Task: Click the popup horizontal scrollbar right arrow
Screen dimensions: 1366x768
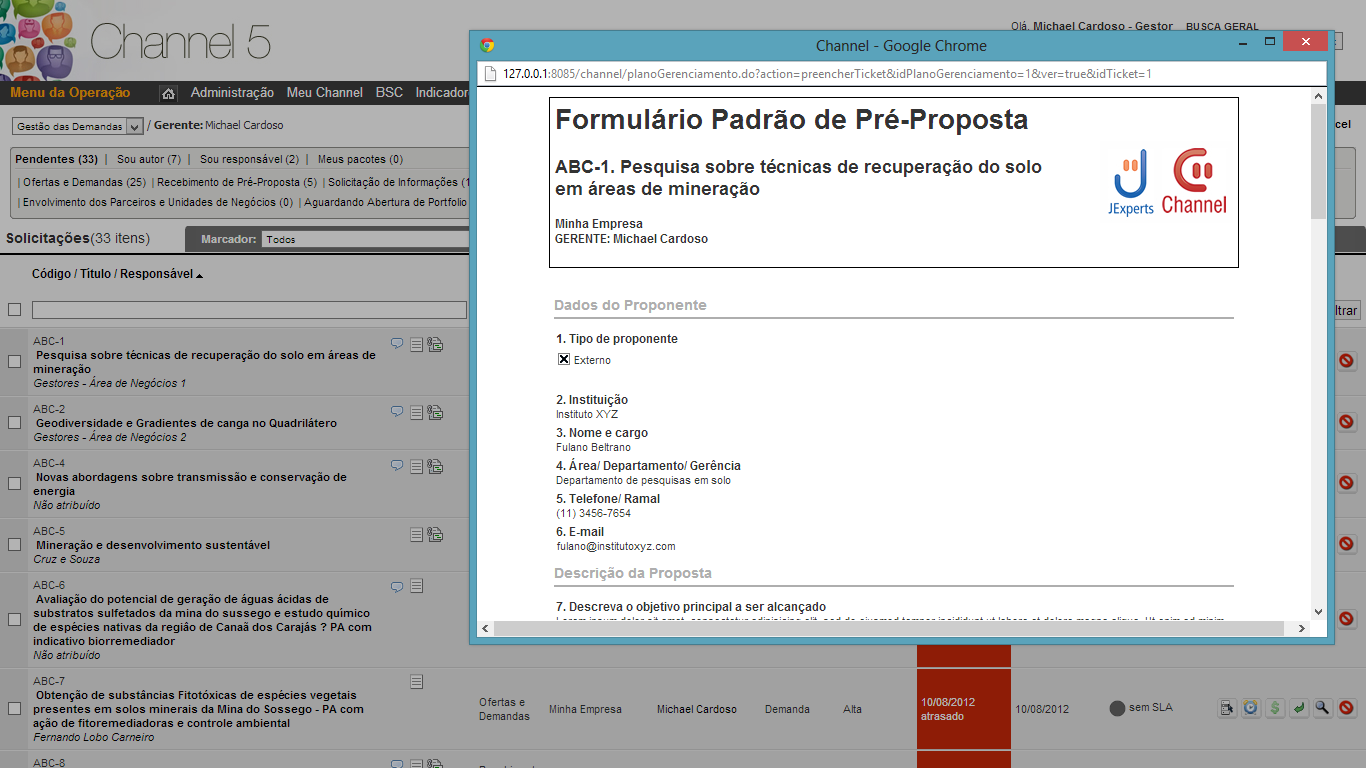Action: click(x=1302, y=628)
